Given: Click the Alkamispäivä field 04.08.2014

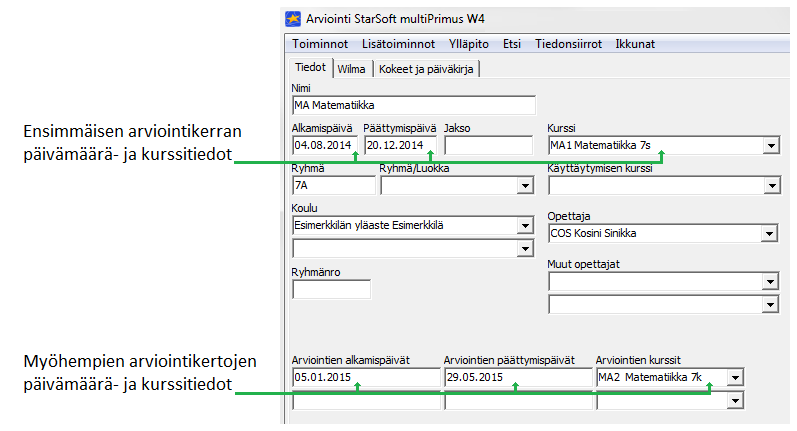Looking at the screenshot, I should click(325, 145).
